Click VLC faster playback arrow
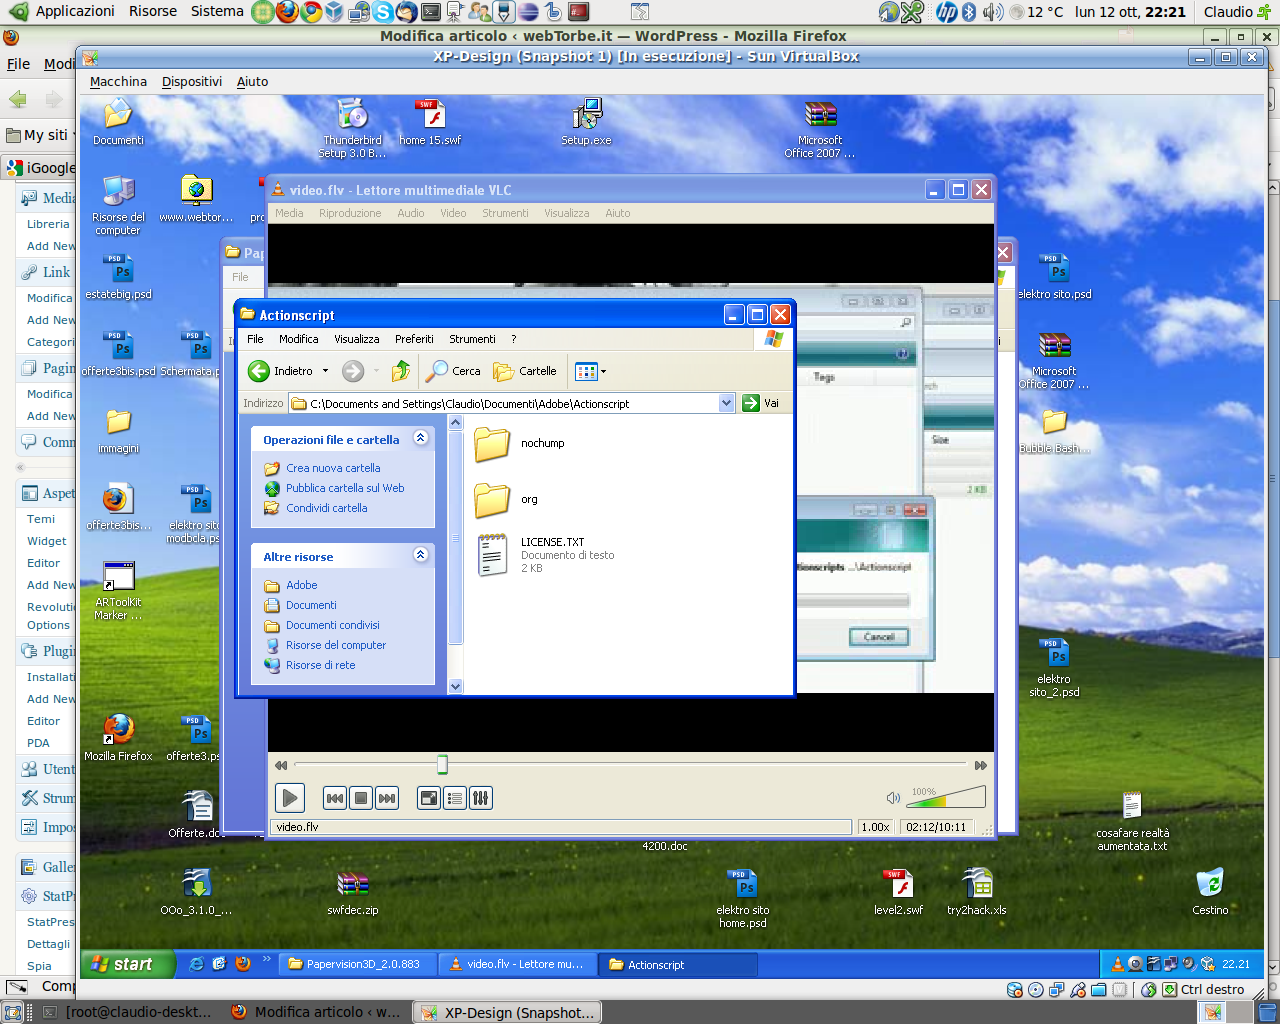1280x1024 pixels. click(x=981, y=765)
